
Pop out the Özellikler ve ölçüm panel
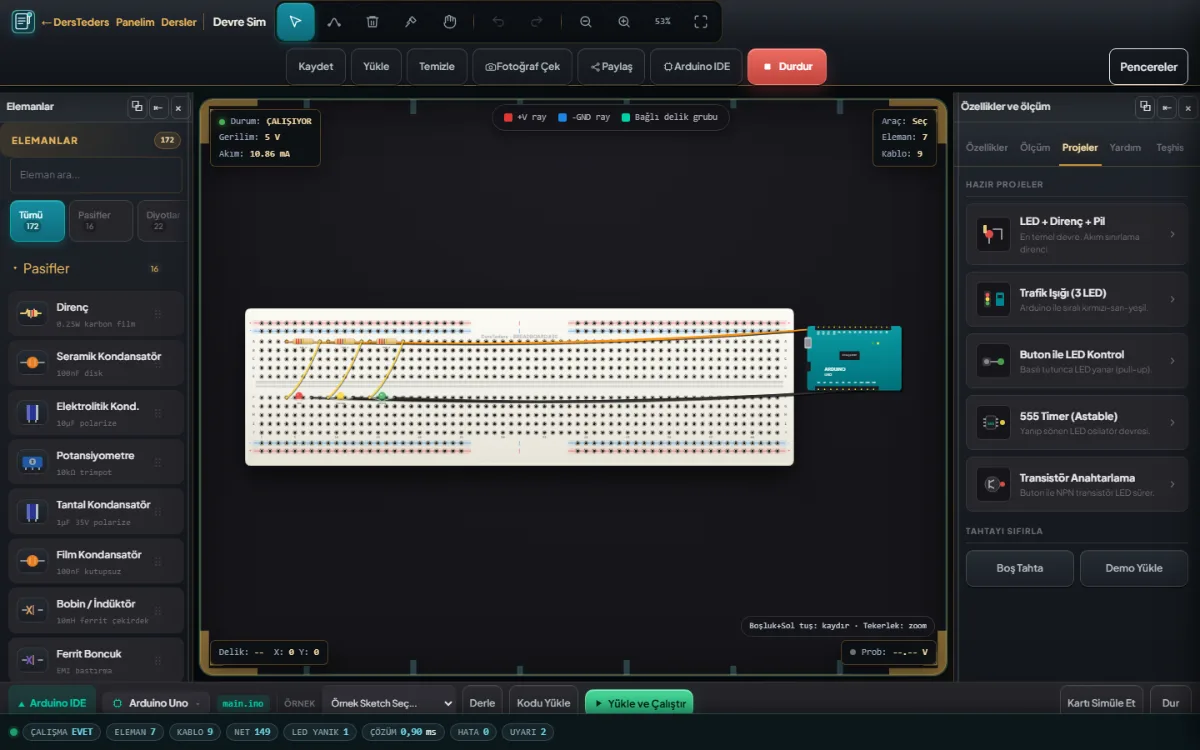[x=1146, y=107]
